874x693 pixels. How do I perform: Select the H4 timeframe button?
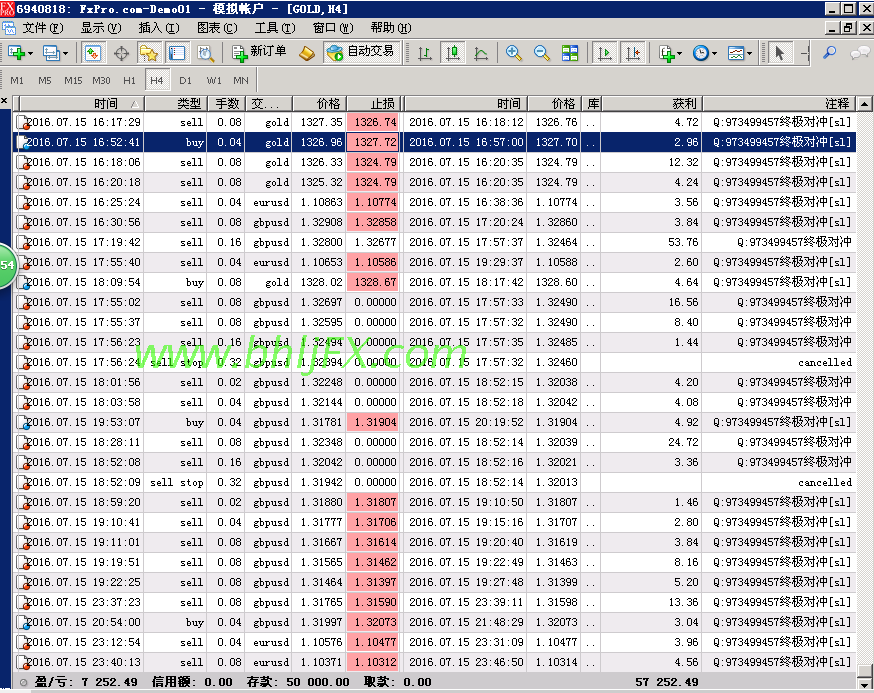pyautogui.click(x=157, y=81)
